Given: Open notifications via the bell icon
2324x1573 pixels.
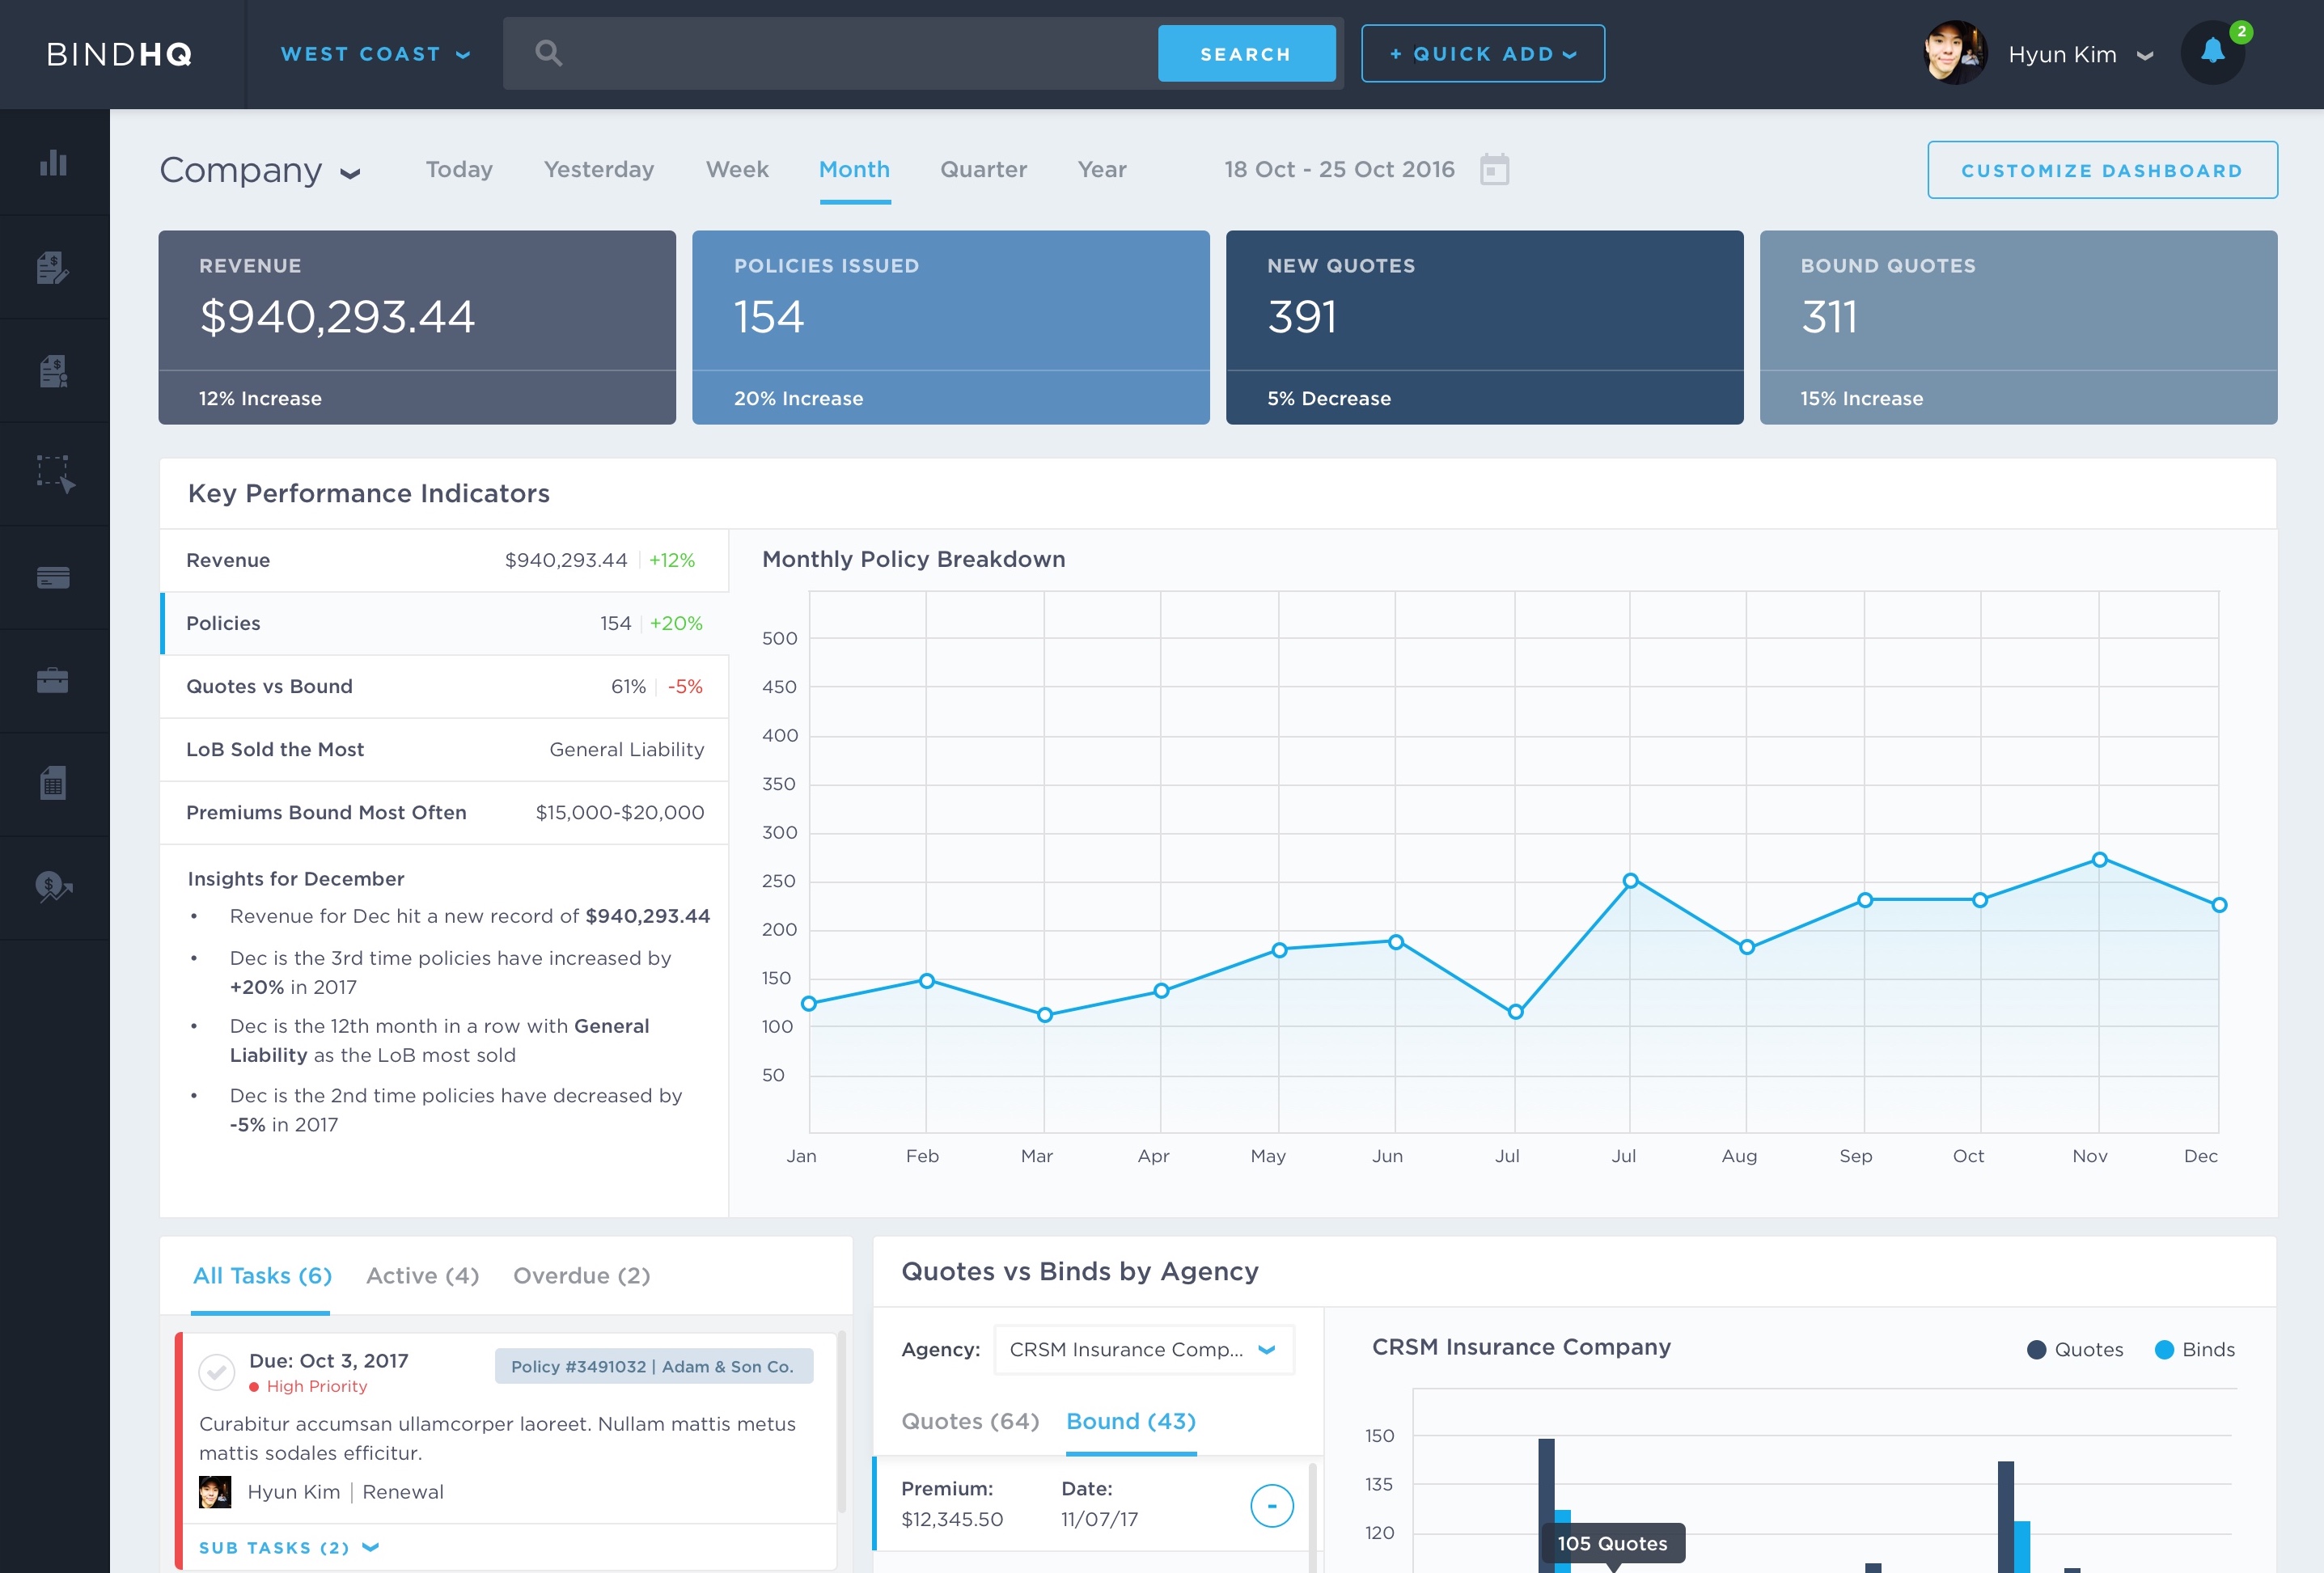Looking at the screenshot, I should 2212,52.
